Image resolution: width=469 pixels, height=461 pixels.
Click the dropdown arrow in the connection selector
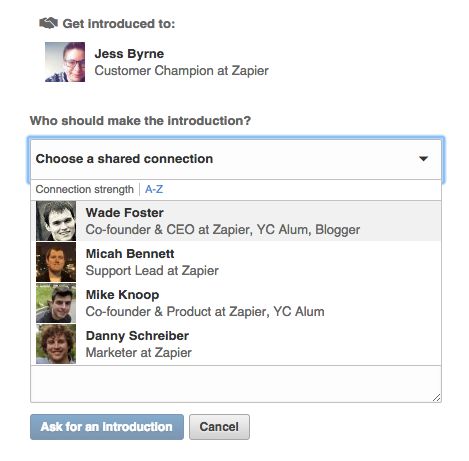coord(423,159)
